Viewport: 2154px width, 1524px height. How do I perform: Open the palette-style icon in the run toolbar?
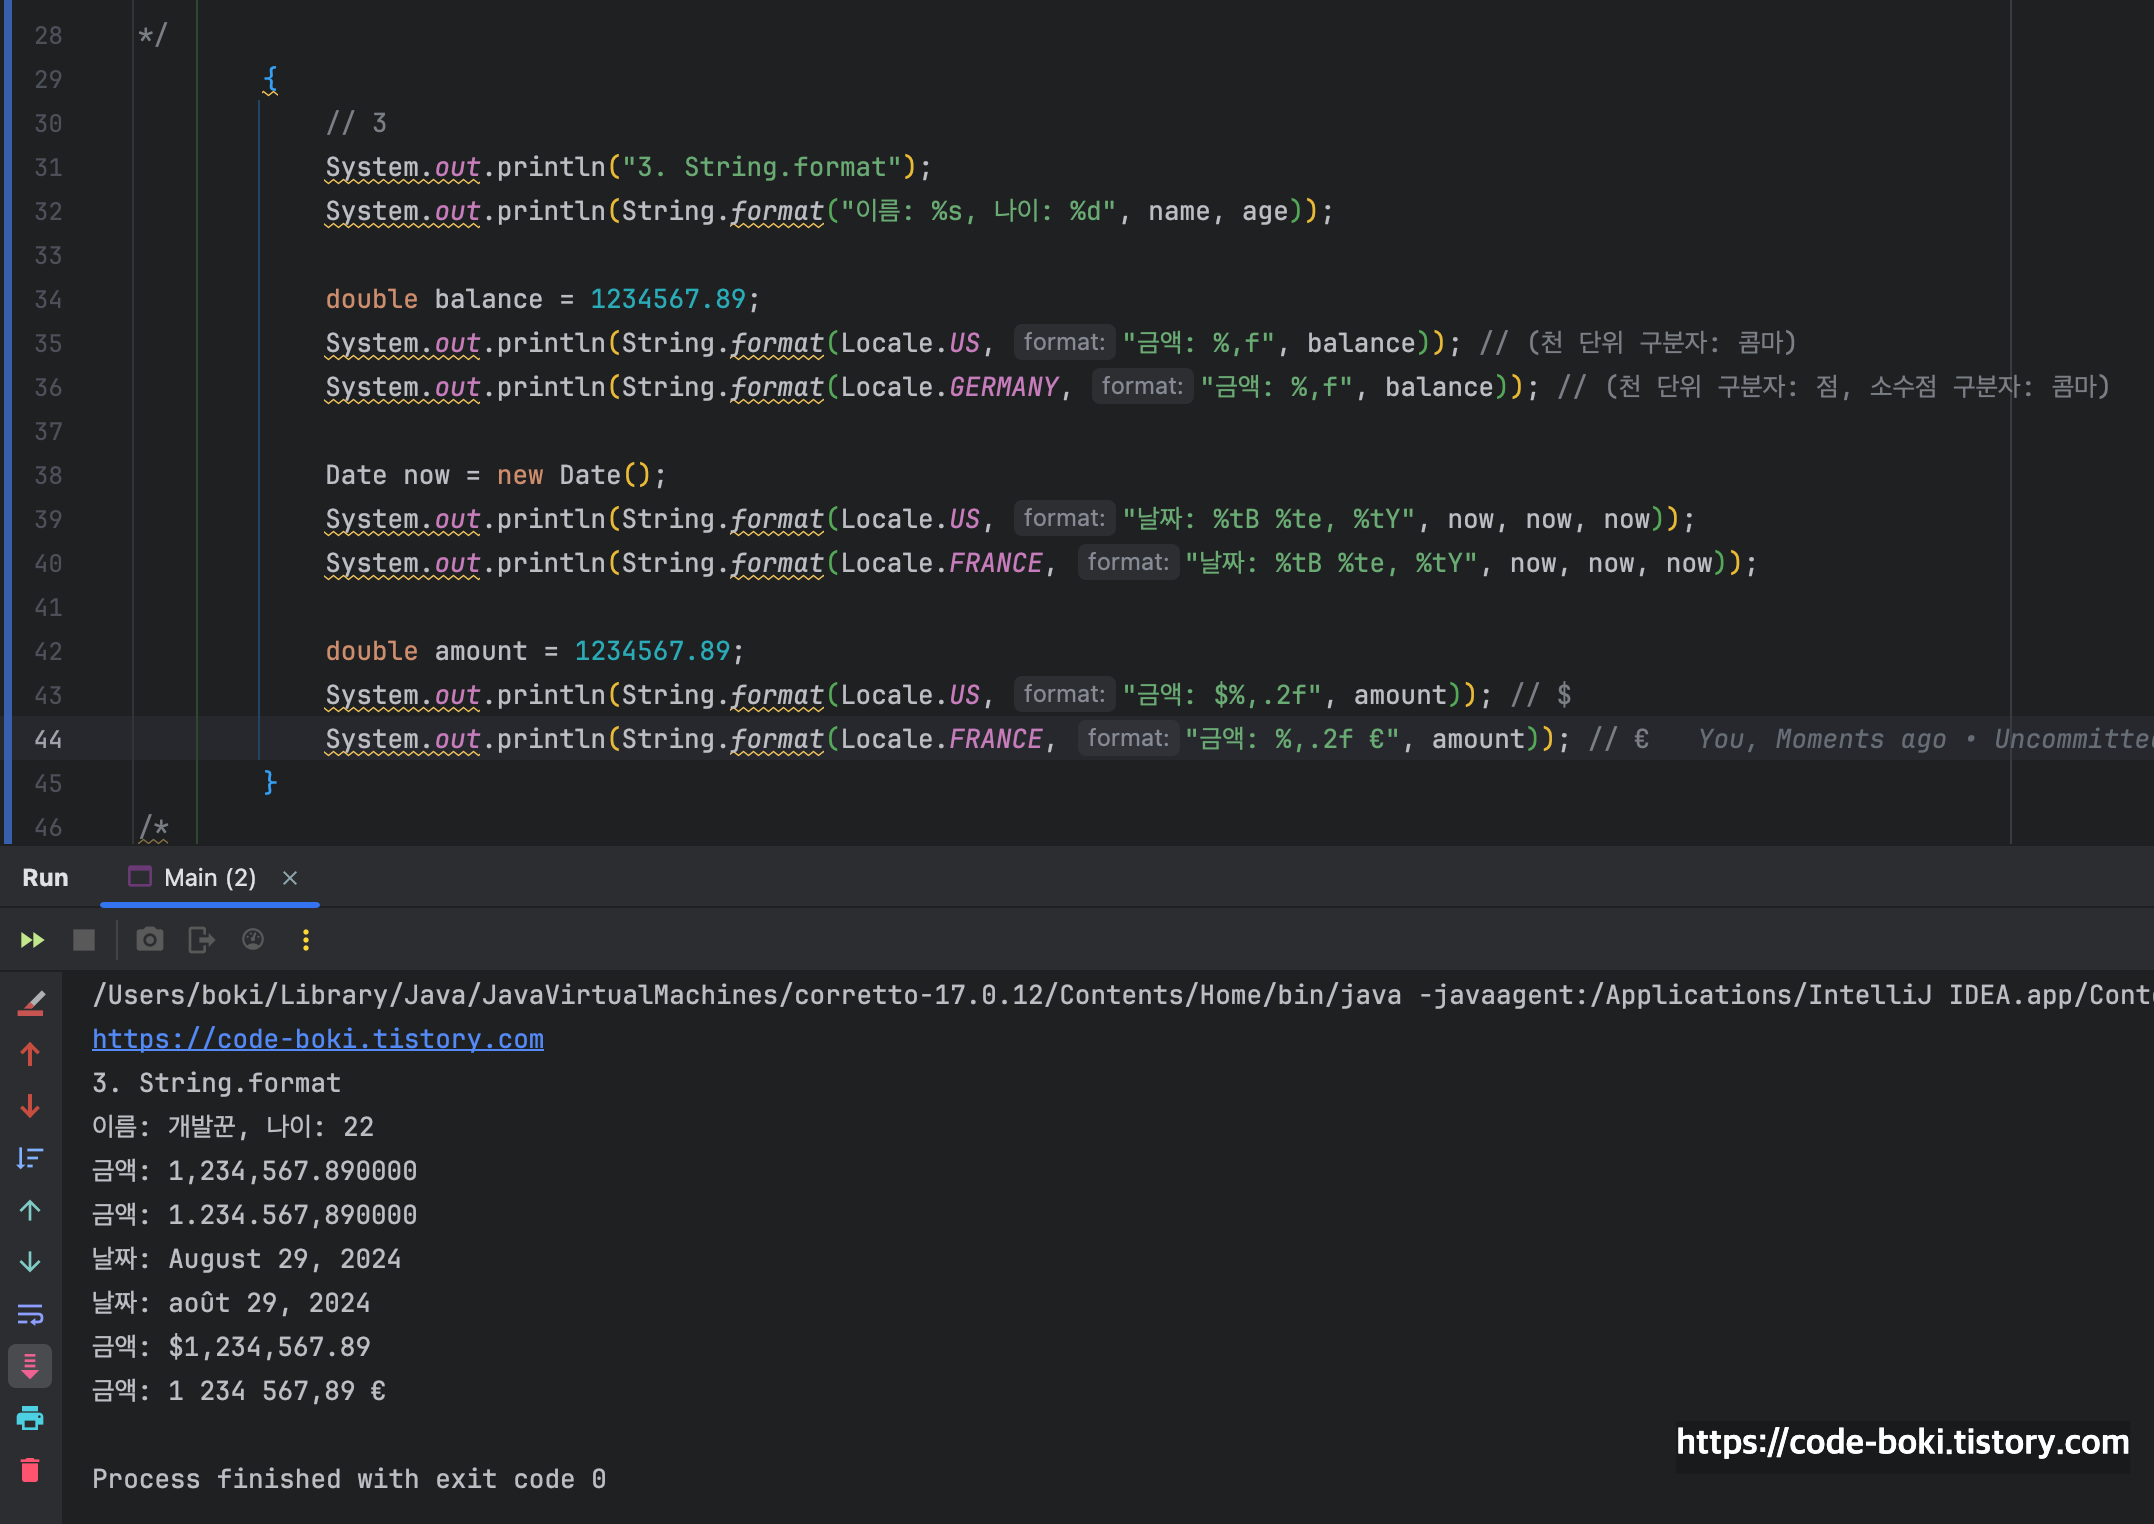[x=253, y=940]
